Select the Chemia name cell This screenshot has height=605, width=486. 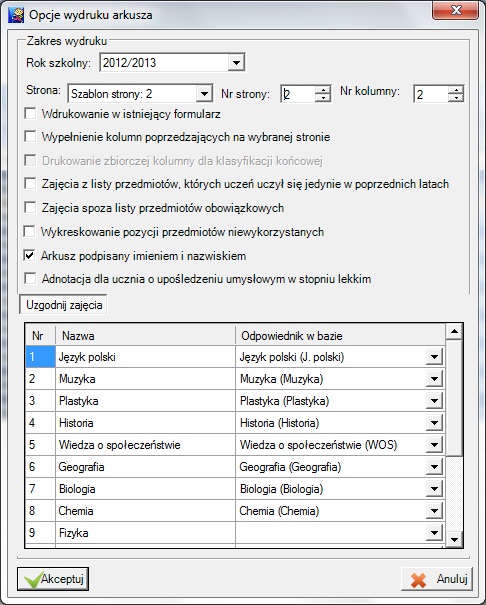coord(145,510)
